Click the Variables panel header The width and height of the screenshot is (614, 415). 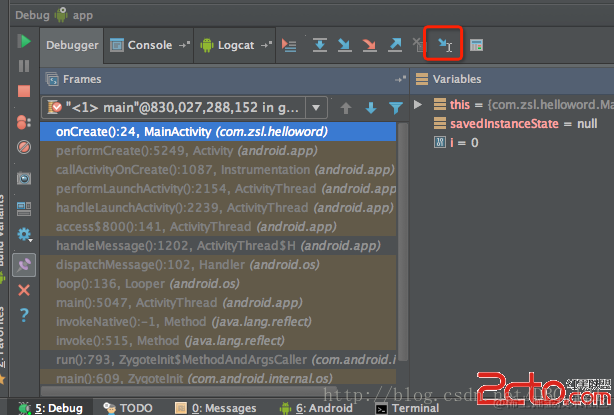(512, 79)
